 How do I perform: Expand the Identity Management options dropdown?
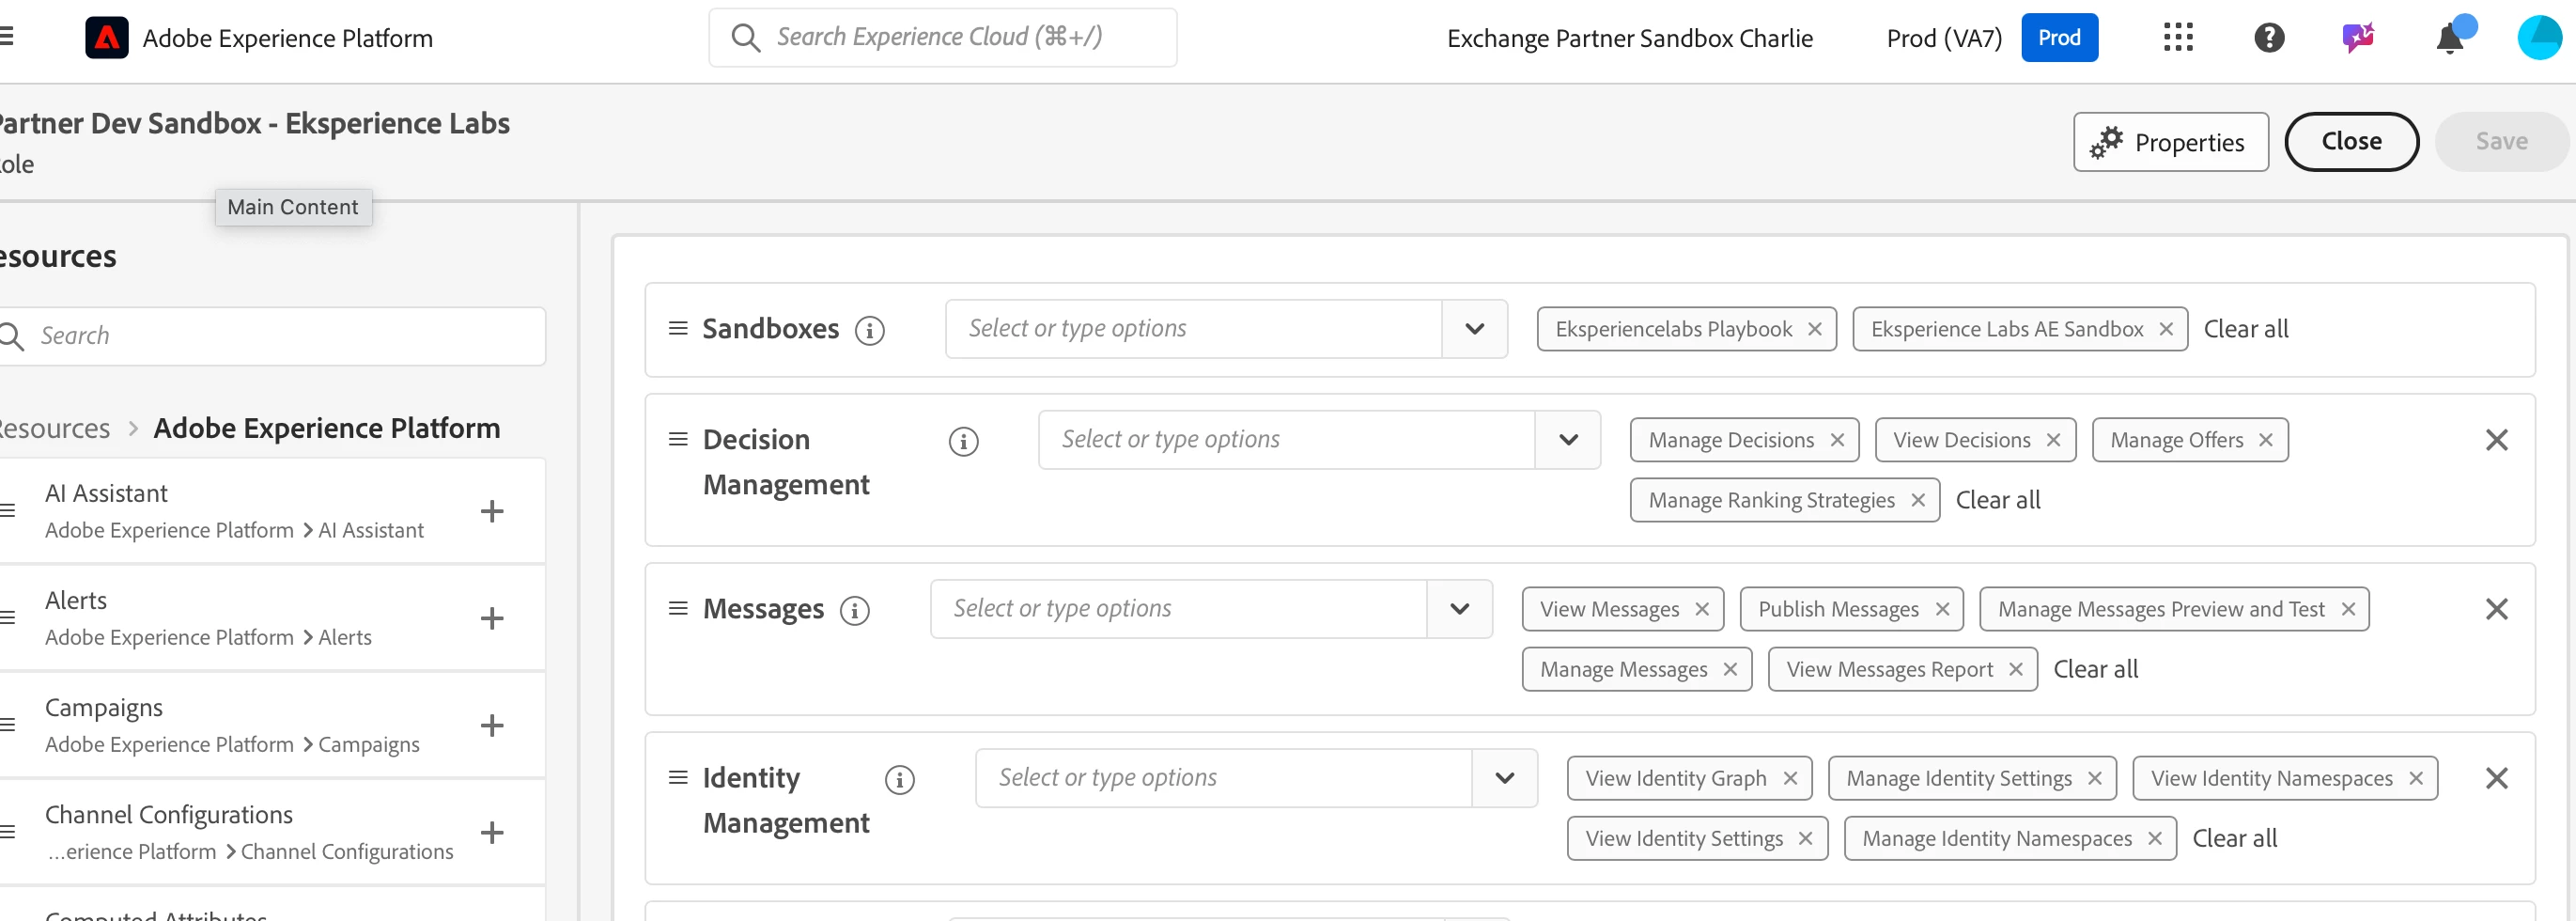1504,778
